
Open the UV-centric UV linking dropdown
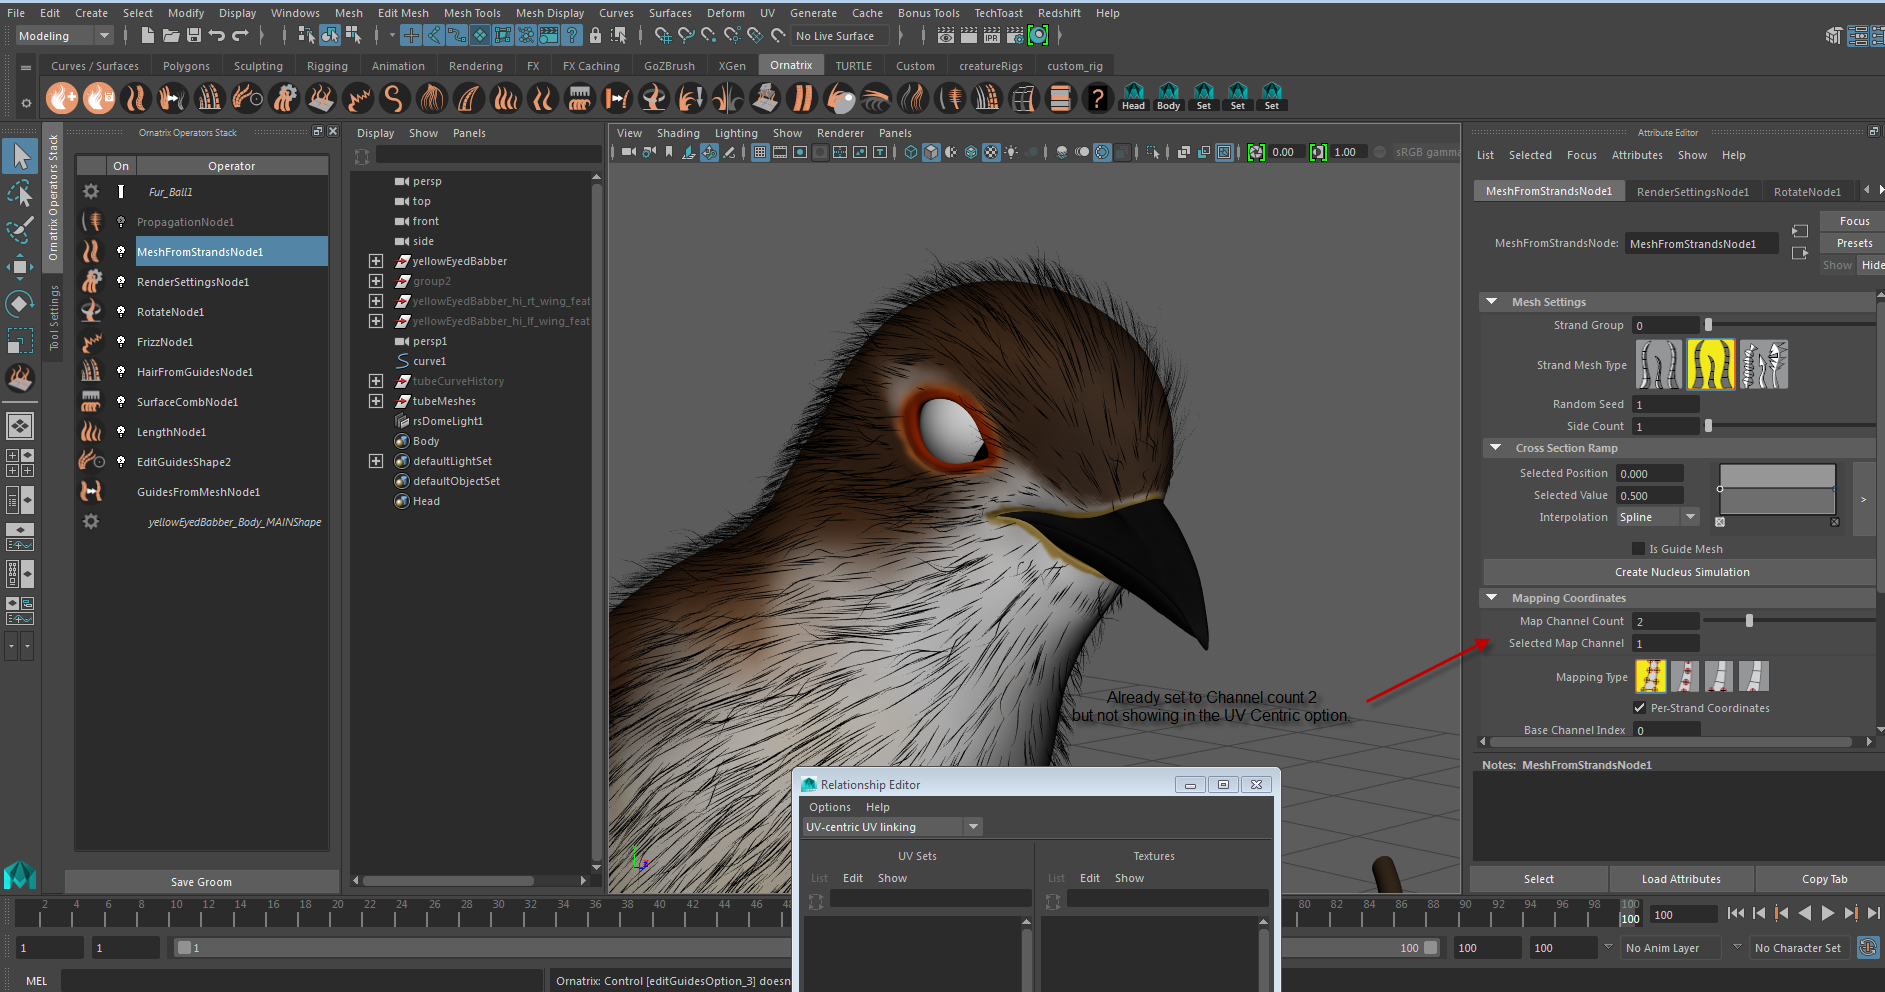pyautogui.click(x=892, y=827)
